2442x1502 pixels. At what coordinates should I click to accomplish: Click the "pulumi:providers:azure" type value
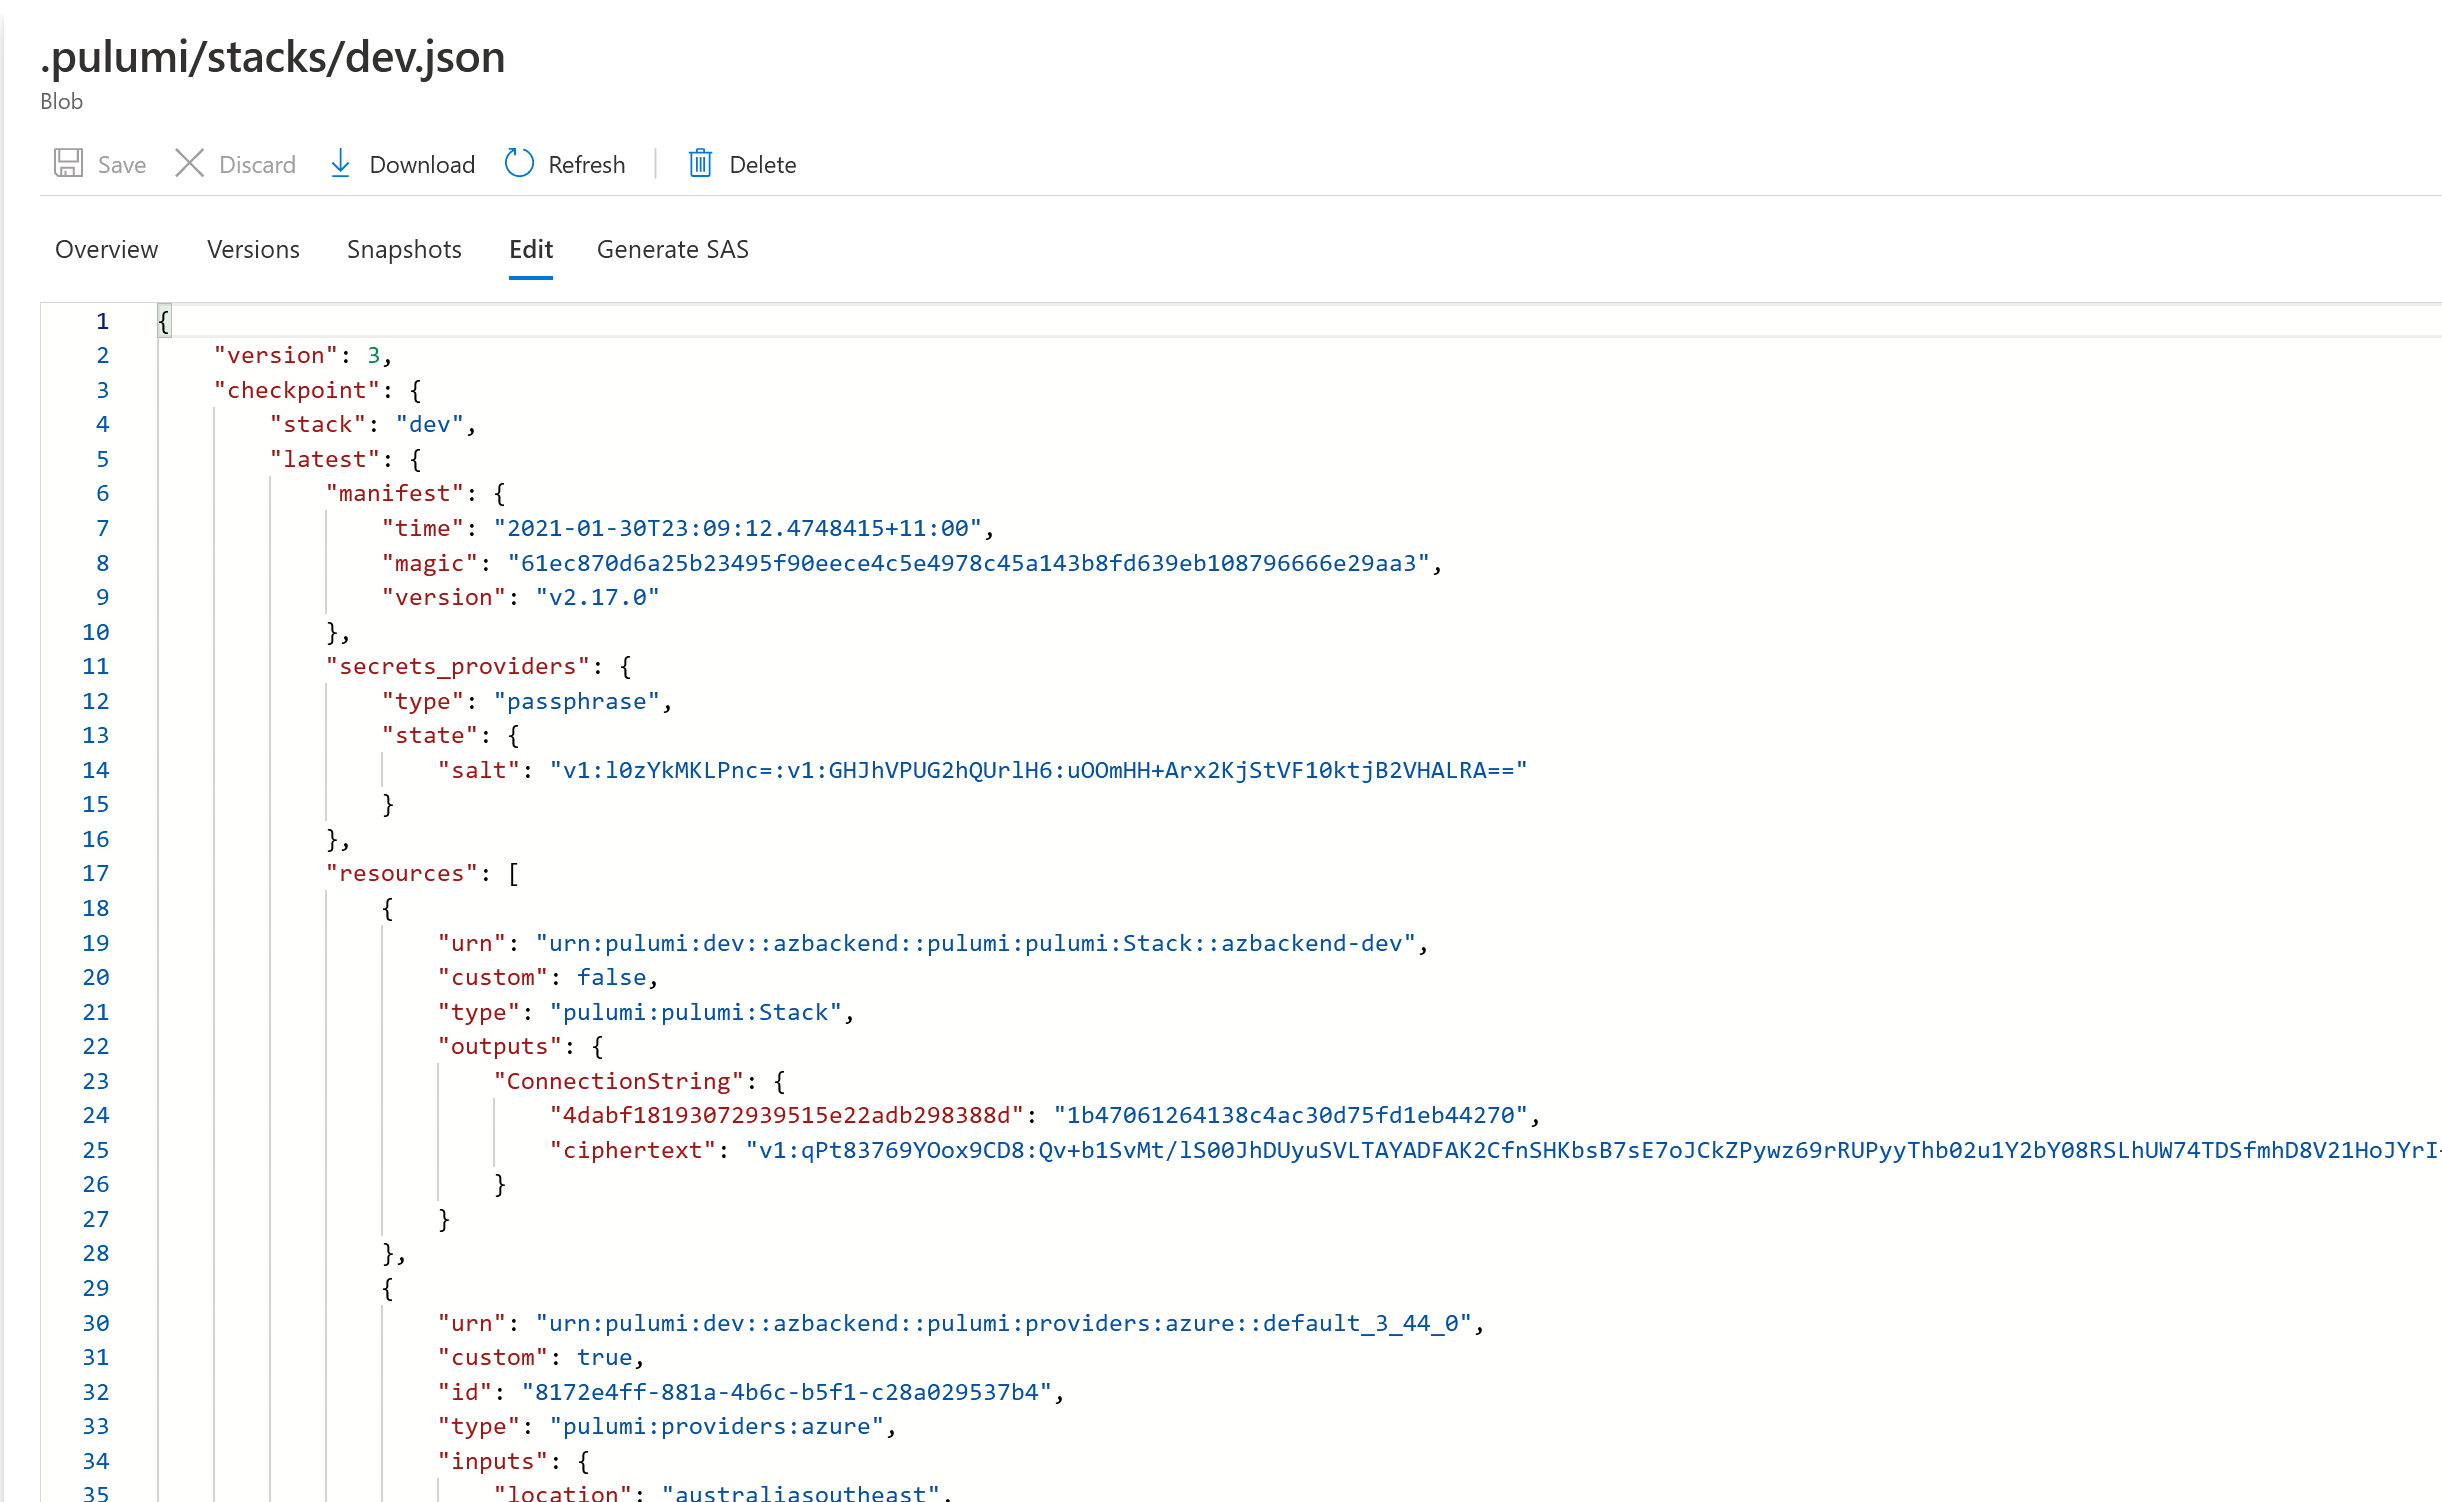click(717, 1426)
